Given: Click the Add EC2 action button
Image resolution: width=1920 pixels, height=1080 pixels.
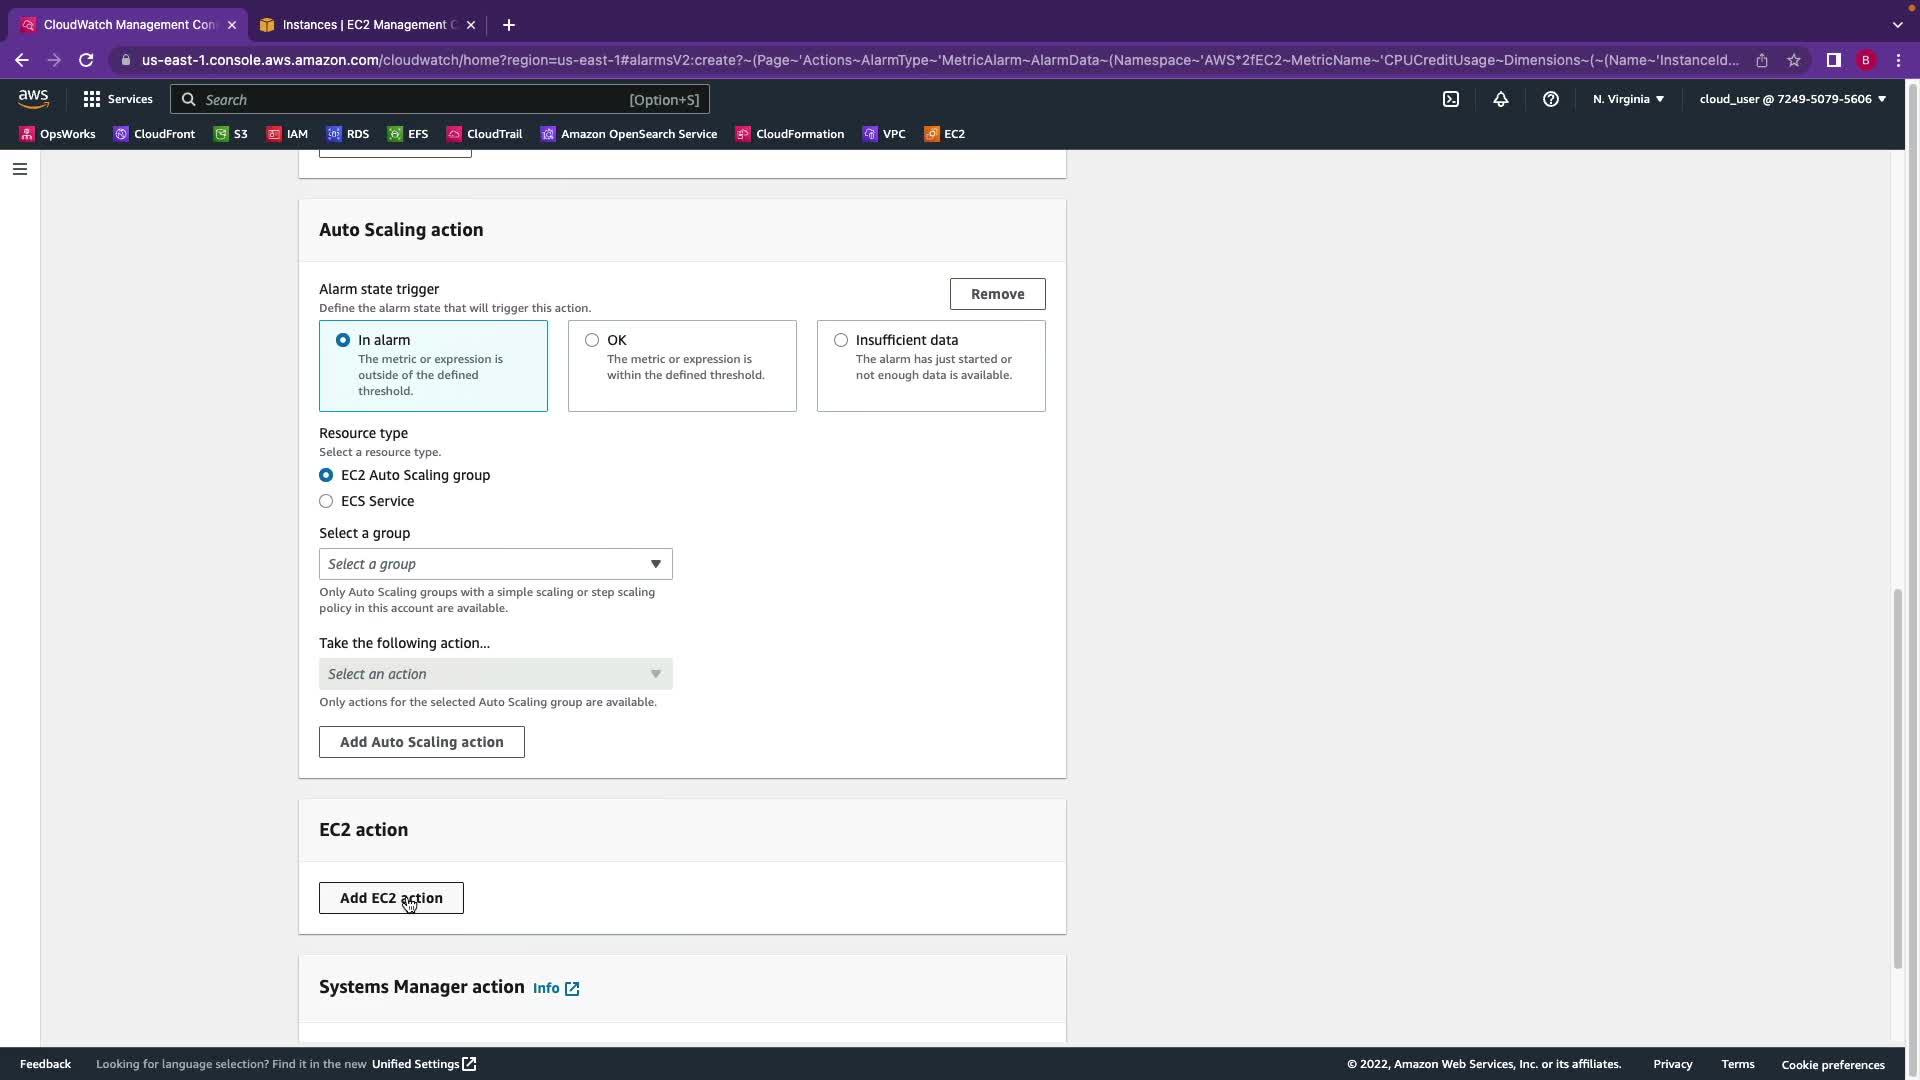Looking at the screenshot, I should click(x=391, y=898).
